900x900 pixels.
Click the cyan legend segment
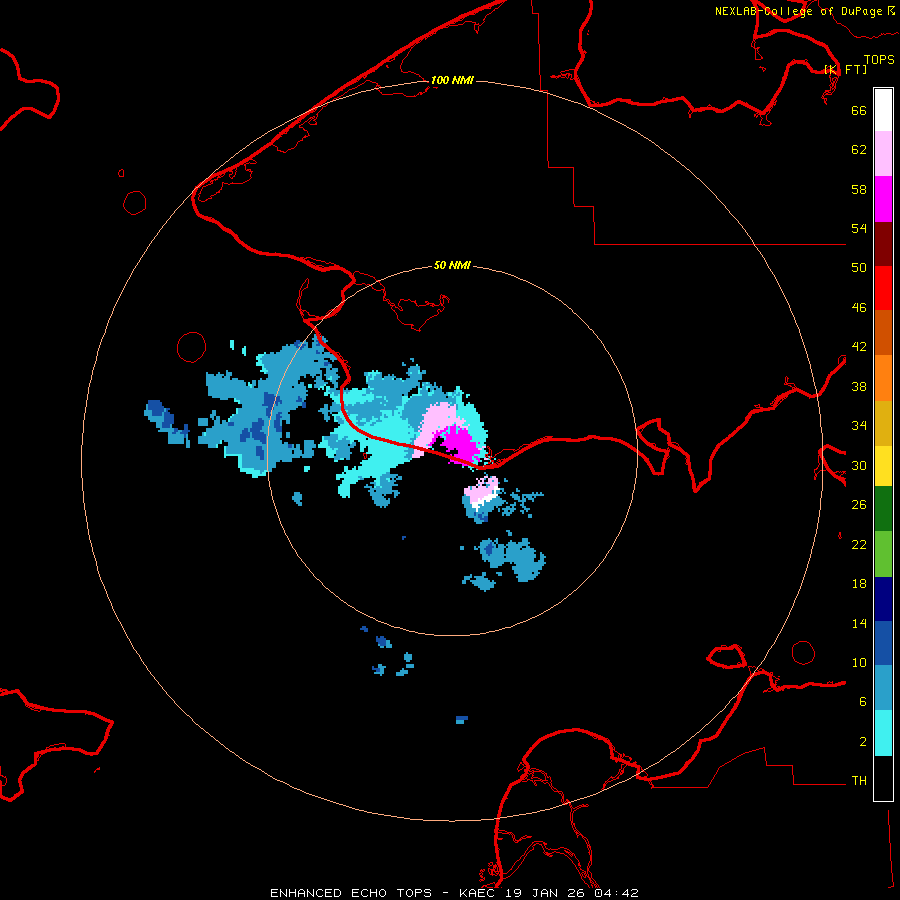coord(883,733)
